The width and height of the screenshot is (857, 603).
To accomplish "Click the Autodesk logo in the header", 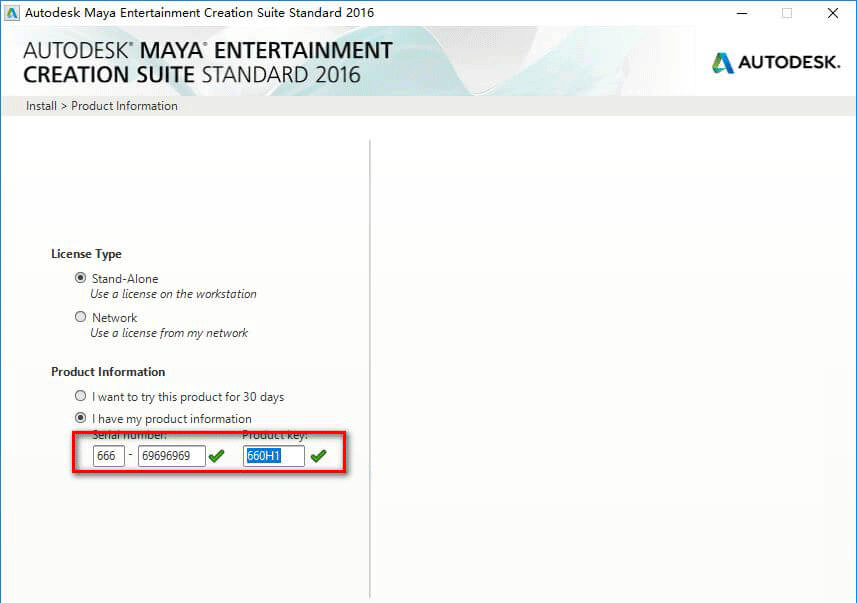I will tap(776, 62).
